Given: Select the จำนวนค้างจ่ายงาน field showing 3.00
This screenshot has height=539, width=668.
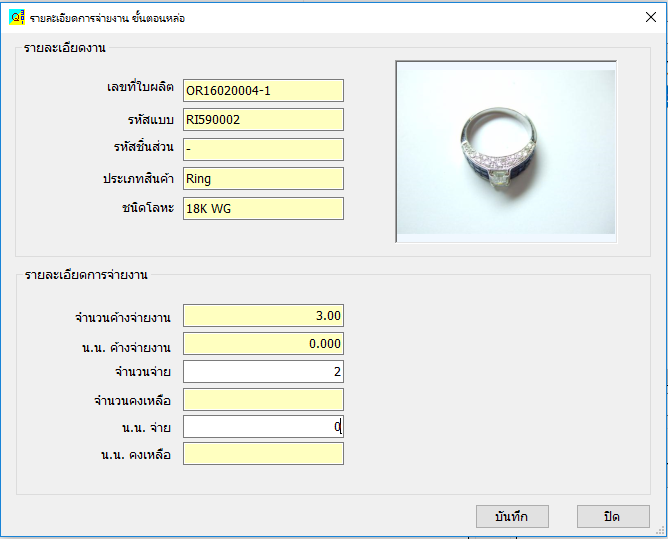Looking at the screenshot, I should [x=263, y=316].
